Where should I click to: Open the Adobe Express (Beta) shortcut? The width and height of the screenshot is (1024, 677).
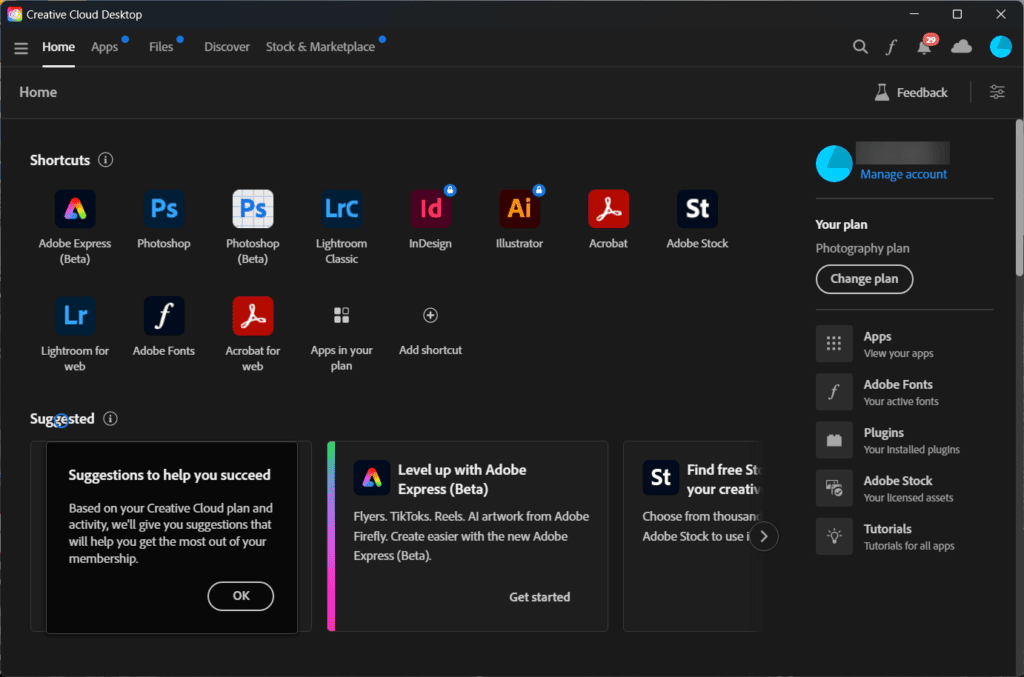(x=75, y=209)
